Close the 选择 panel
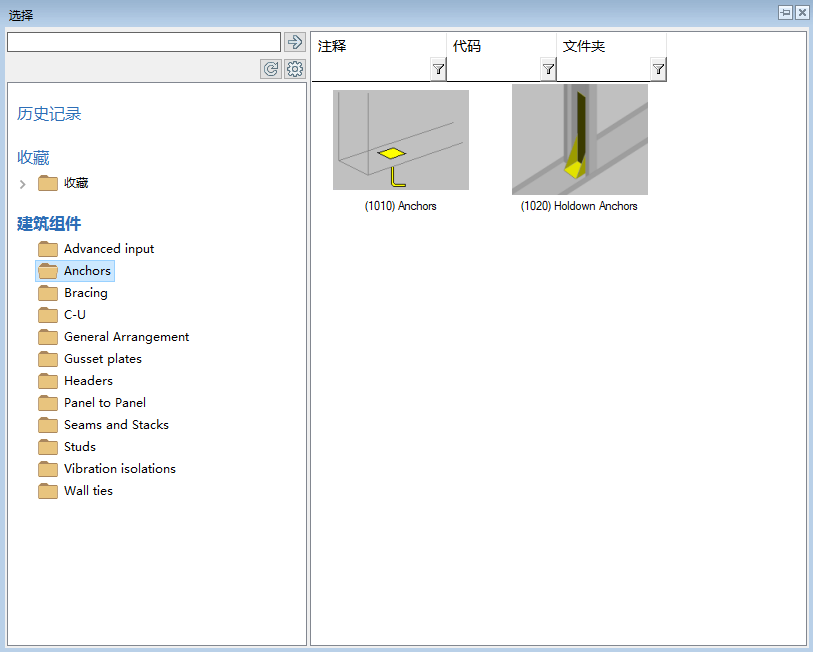This screenshot has width=813, height=652. point(802,12)
